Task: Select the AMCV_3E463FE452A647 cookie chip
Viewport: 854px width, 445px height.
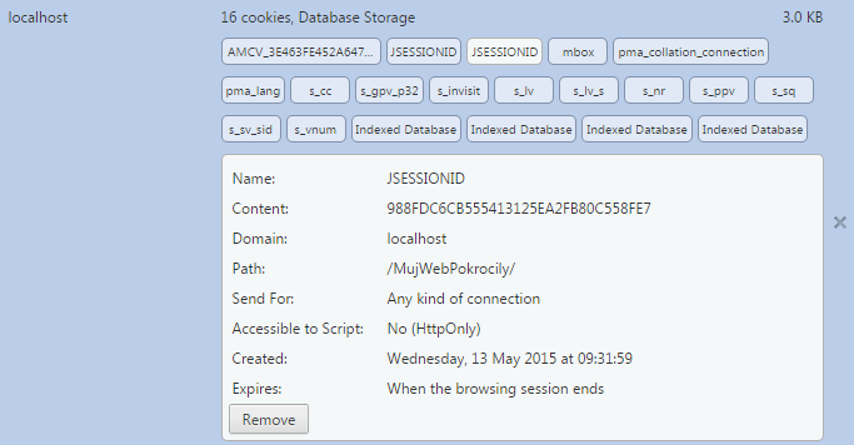Action: coord(302,51)
